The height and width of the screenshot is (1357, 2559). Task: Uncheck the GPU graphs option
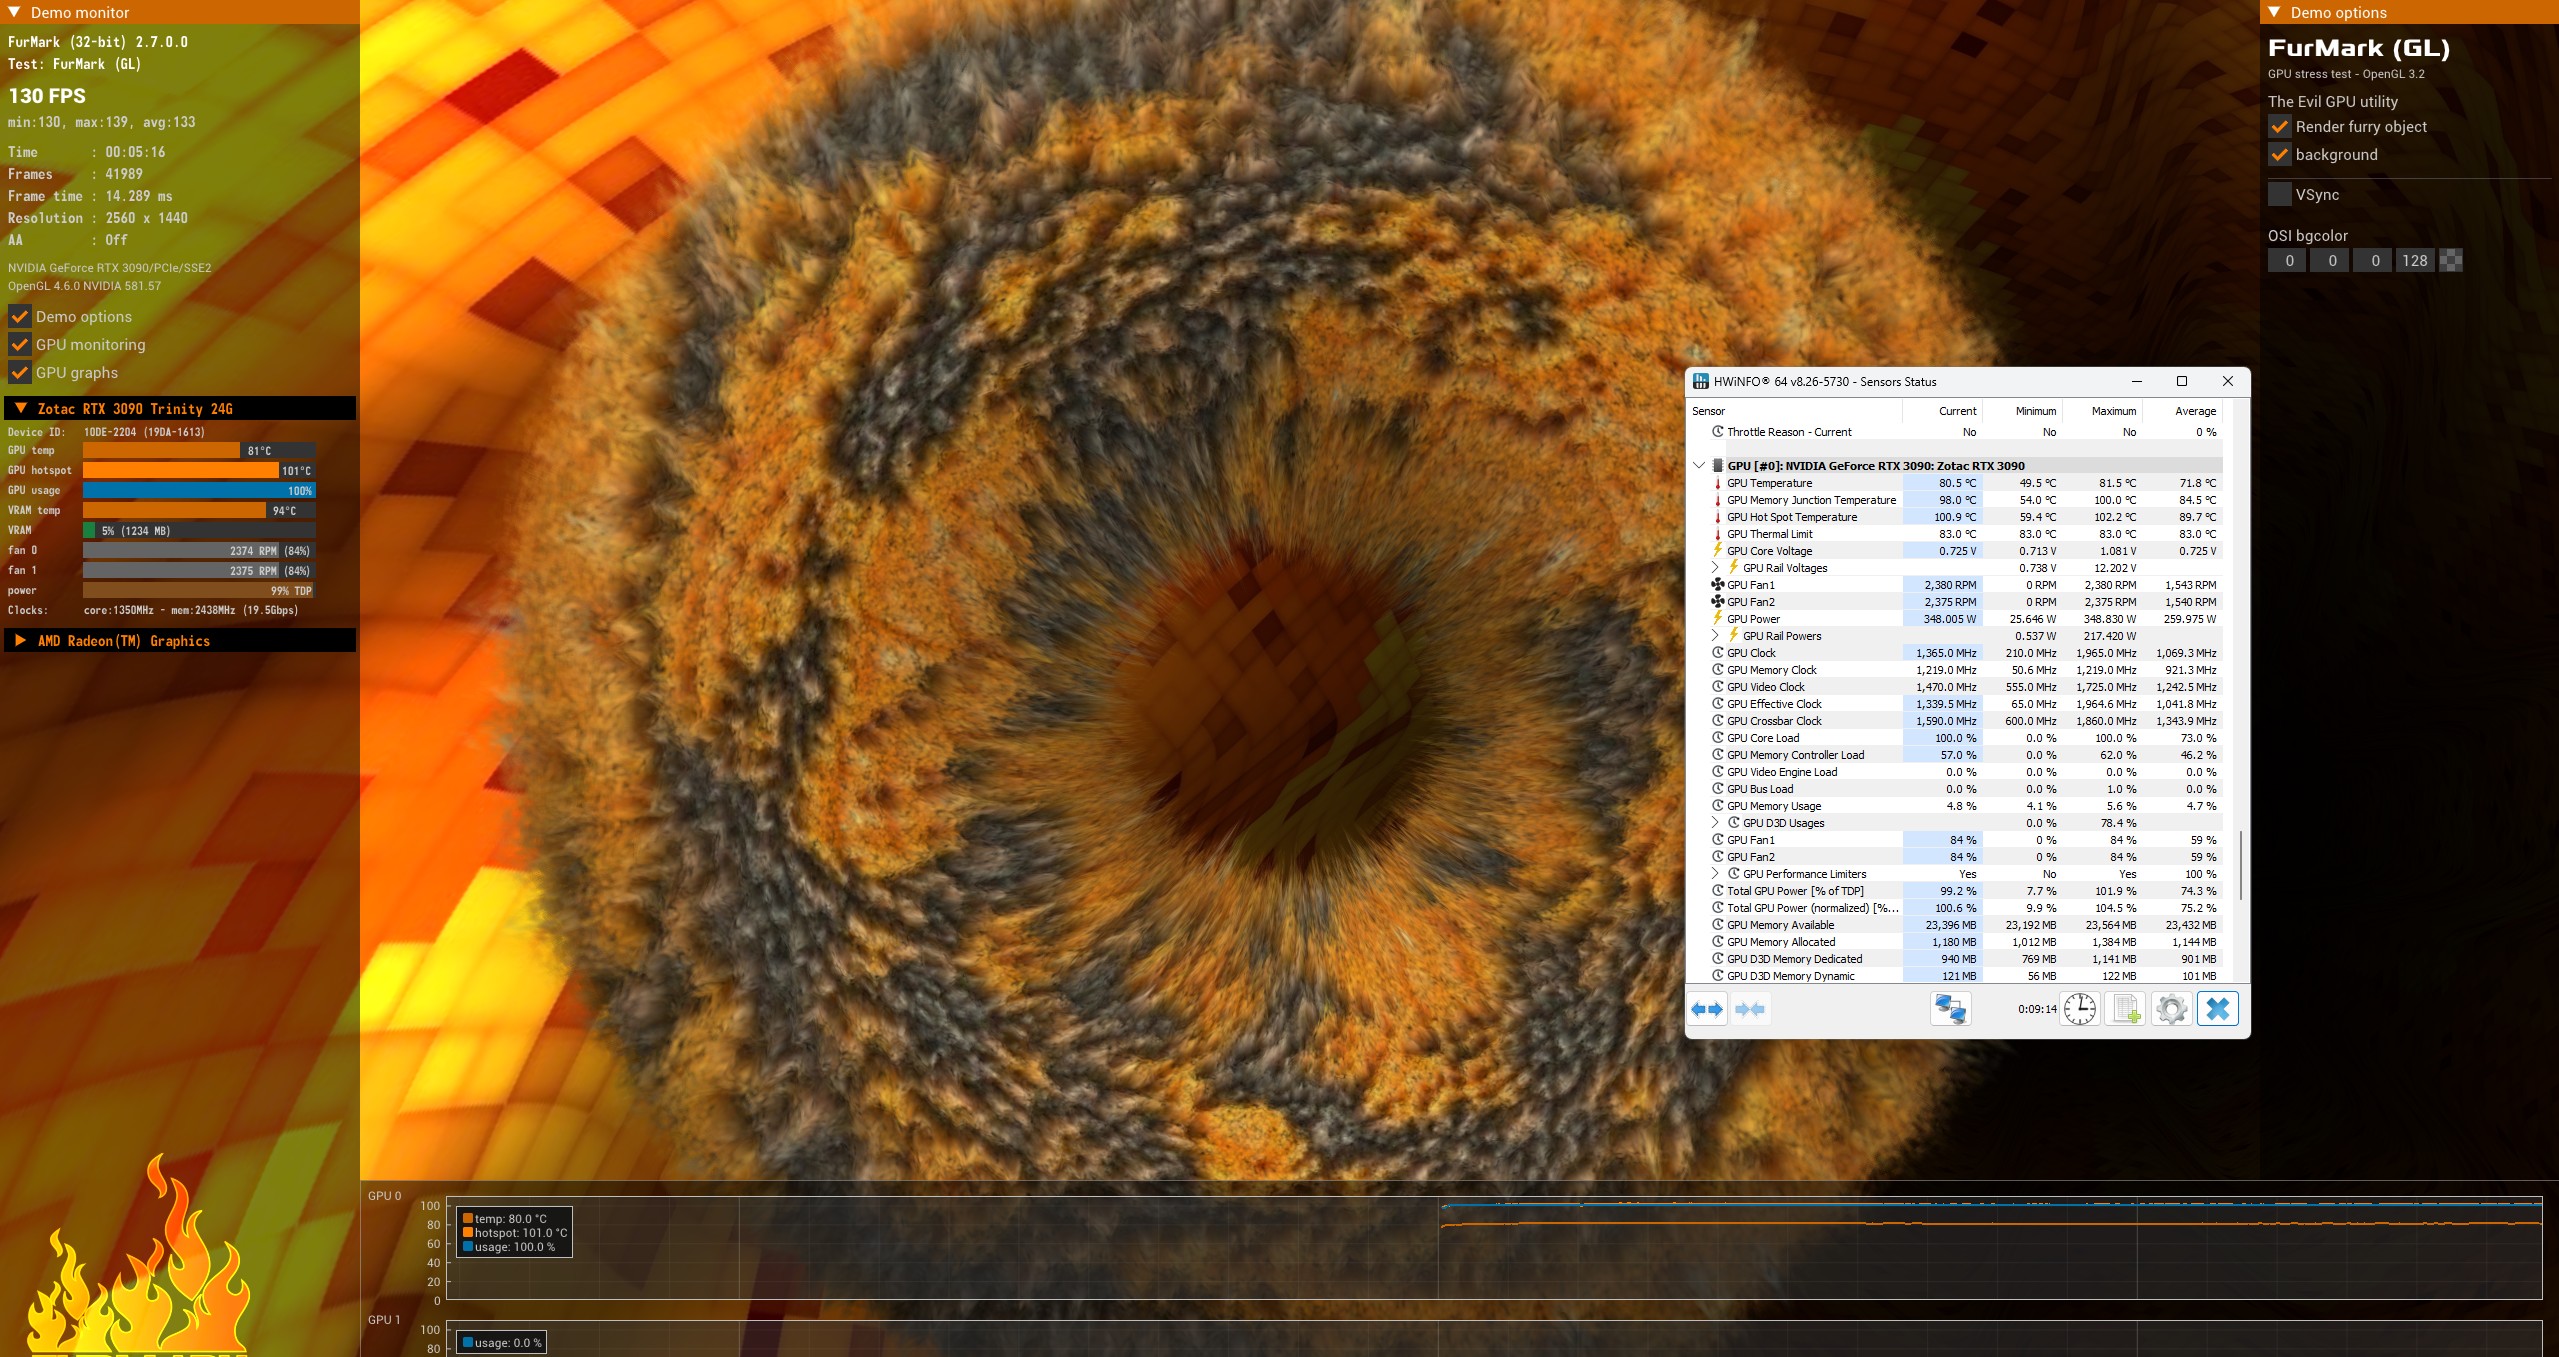(x=19, y=373)
